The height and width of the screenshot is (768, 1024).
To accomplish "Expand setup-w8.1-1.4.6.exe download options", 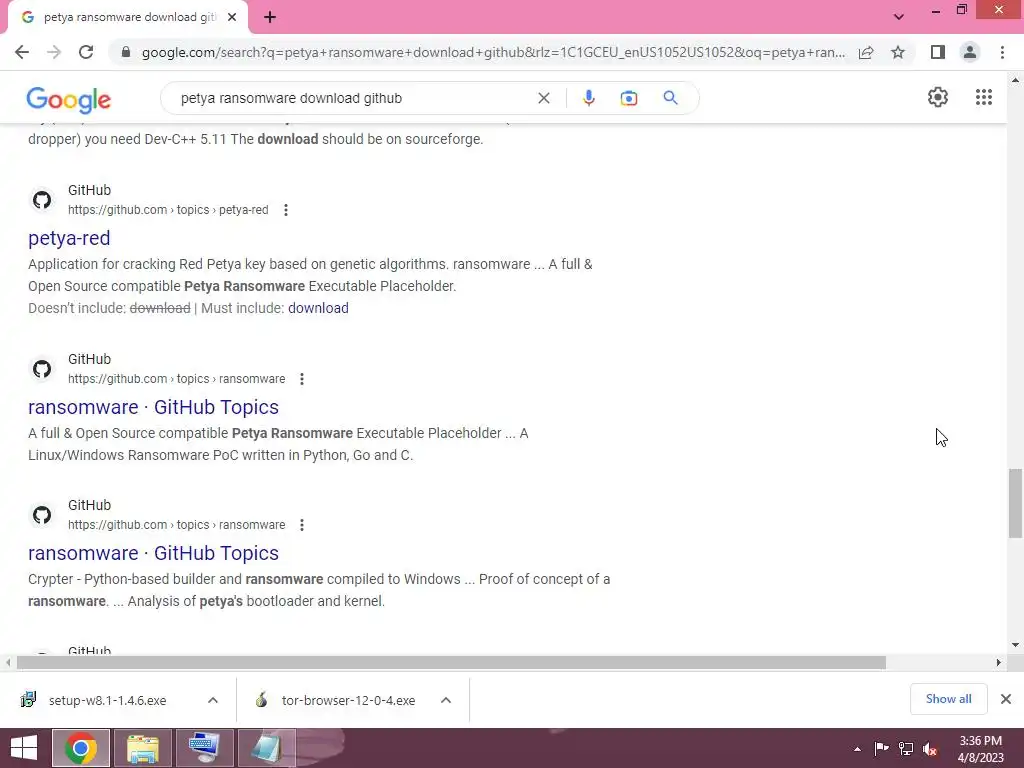I will point(213,700).
